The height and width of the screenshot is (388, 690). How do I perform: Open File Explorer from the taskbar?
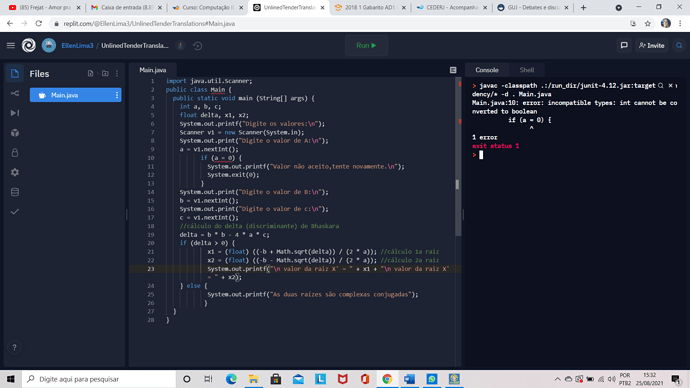[x=253, y=379]
